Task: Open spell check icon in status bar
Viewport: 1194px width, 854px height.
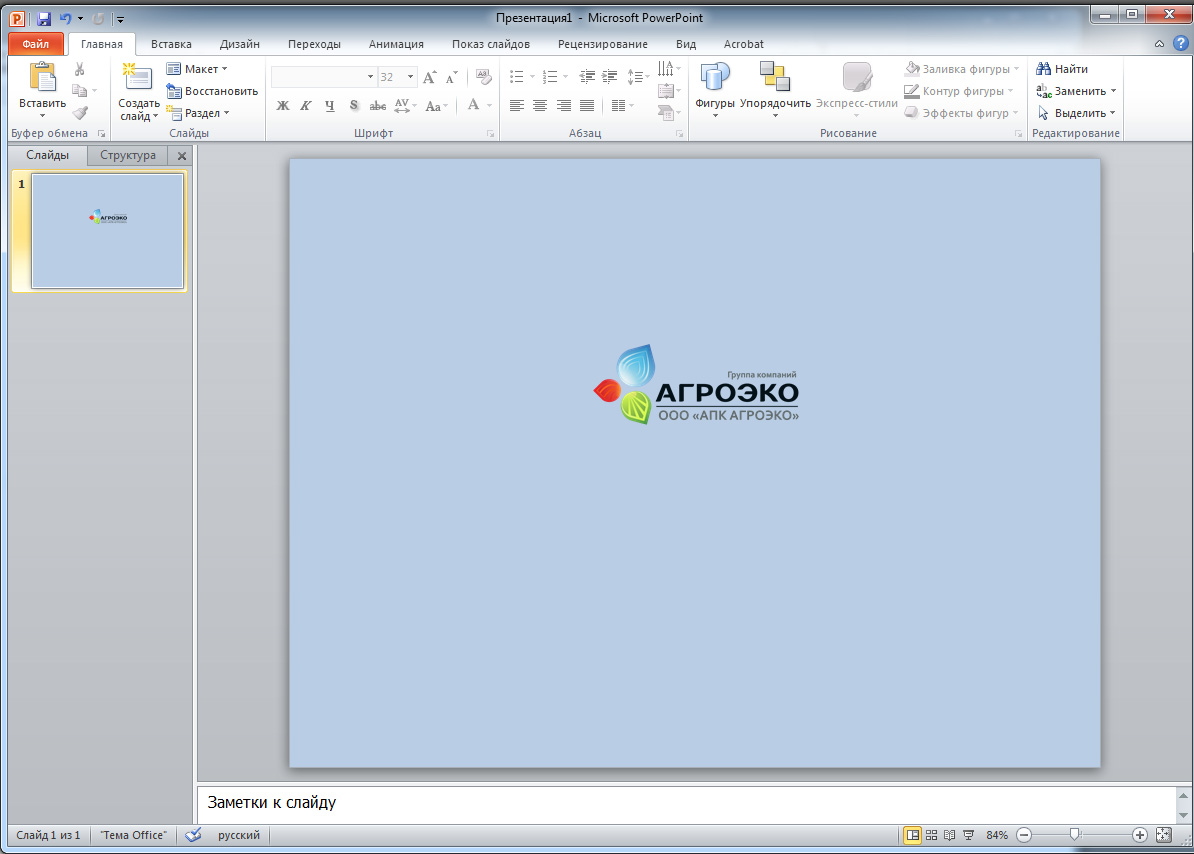Action: pos(193,835)
